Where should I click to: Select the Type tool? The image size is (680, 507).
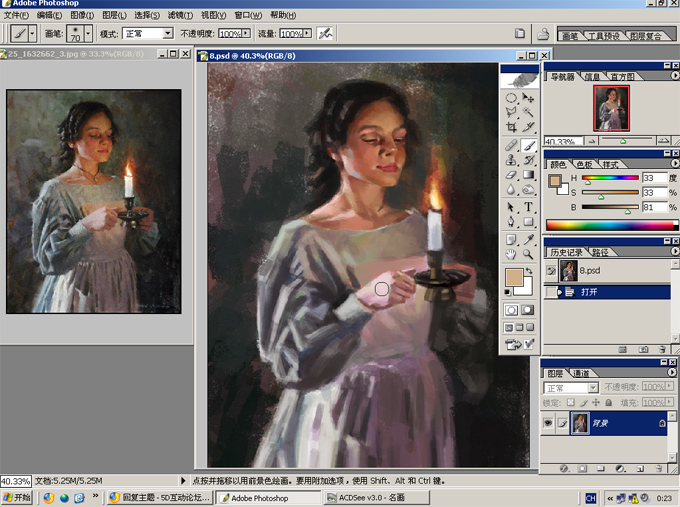coord(528,207)
